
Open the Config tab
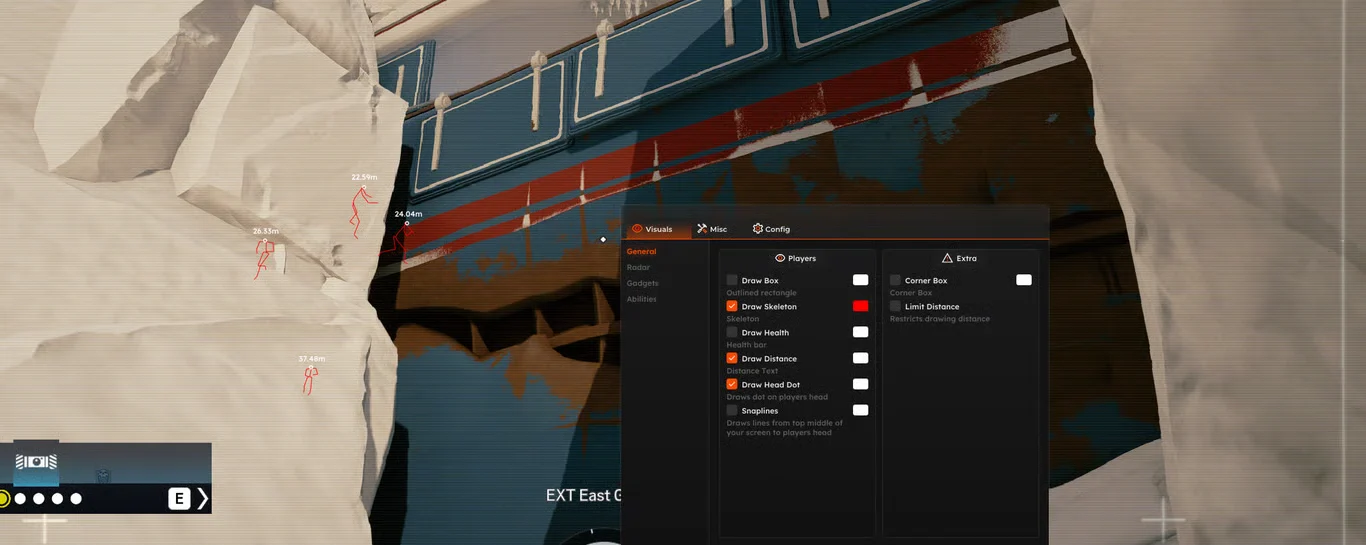771,229
